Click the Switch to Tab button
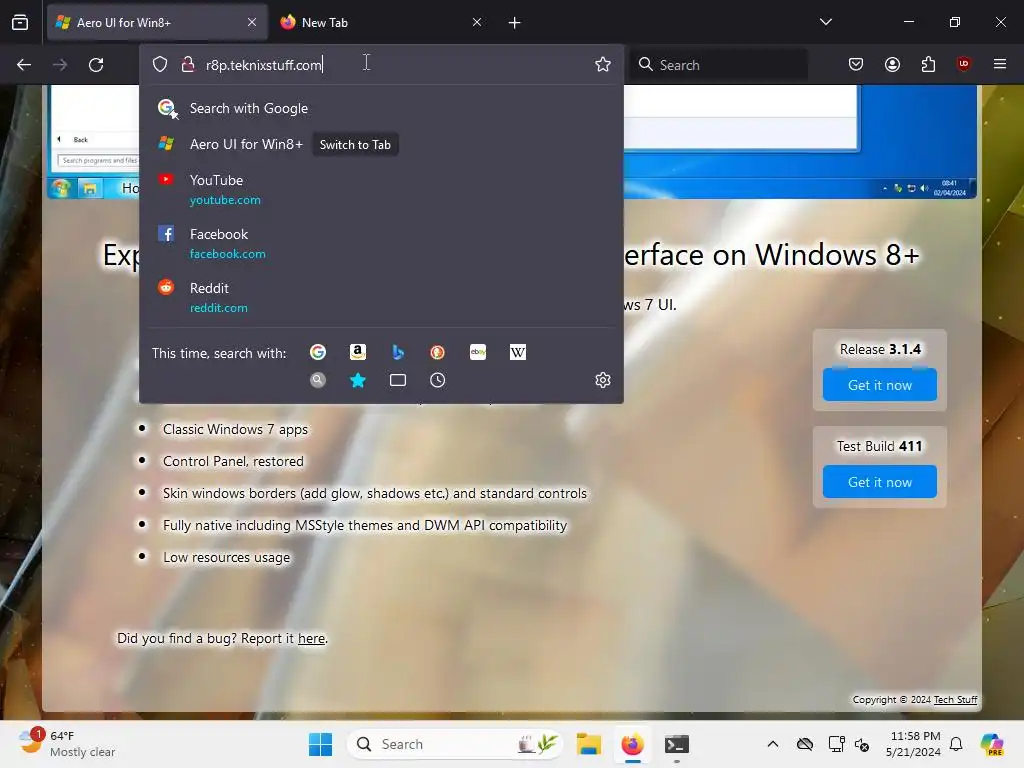 coord(355,145)
